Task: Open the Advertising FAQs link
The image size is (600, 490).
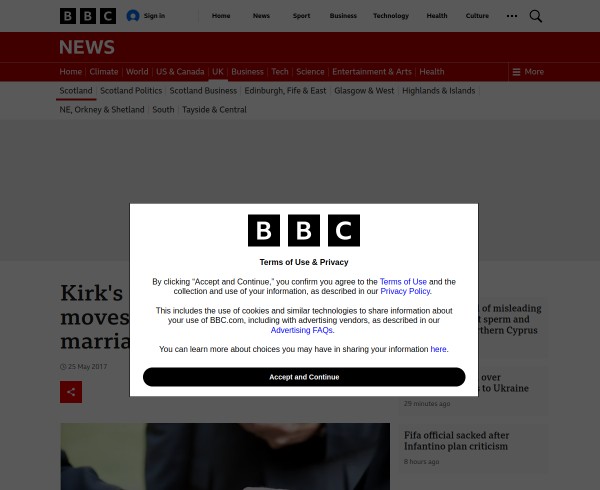Action: coord(302,330)
